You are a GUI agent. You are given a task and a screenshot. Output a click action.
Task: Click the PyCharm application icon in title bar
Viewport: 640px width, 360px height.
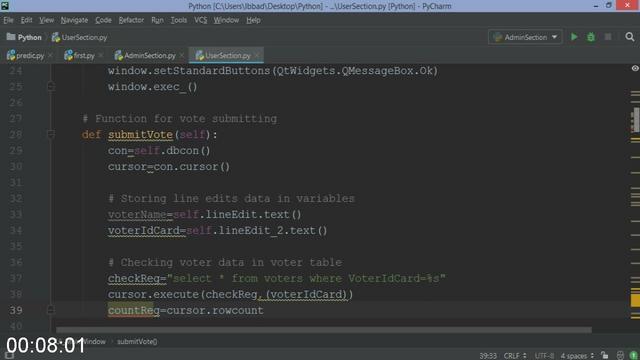pyautogui.click(x=5, y=6)
